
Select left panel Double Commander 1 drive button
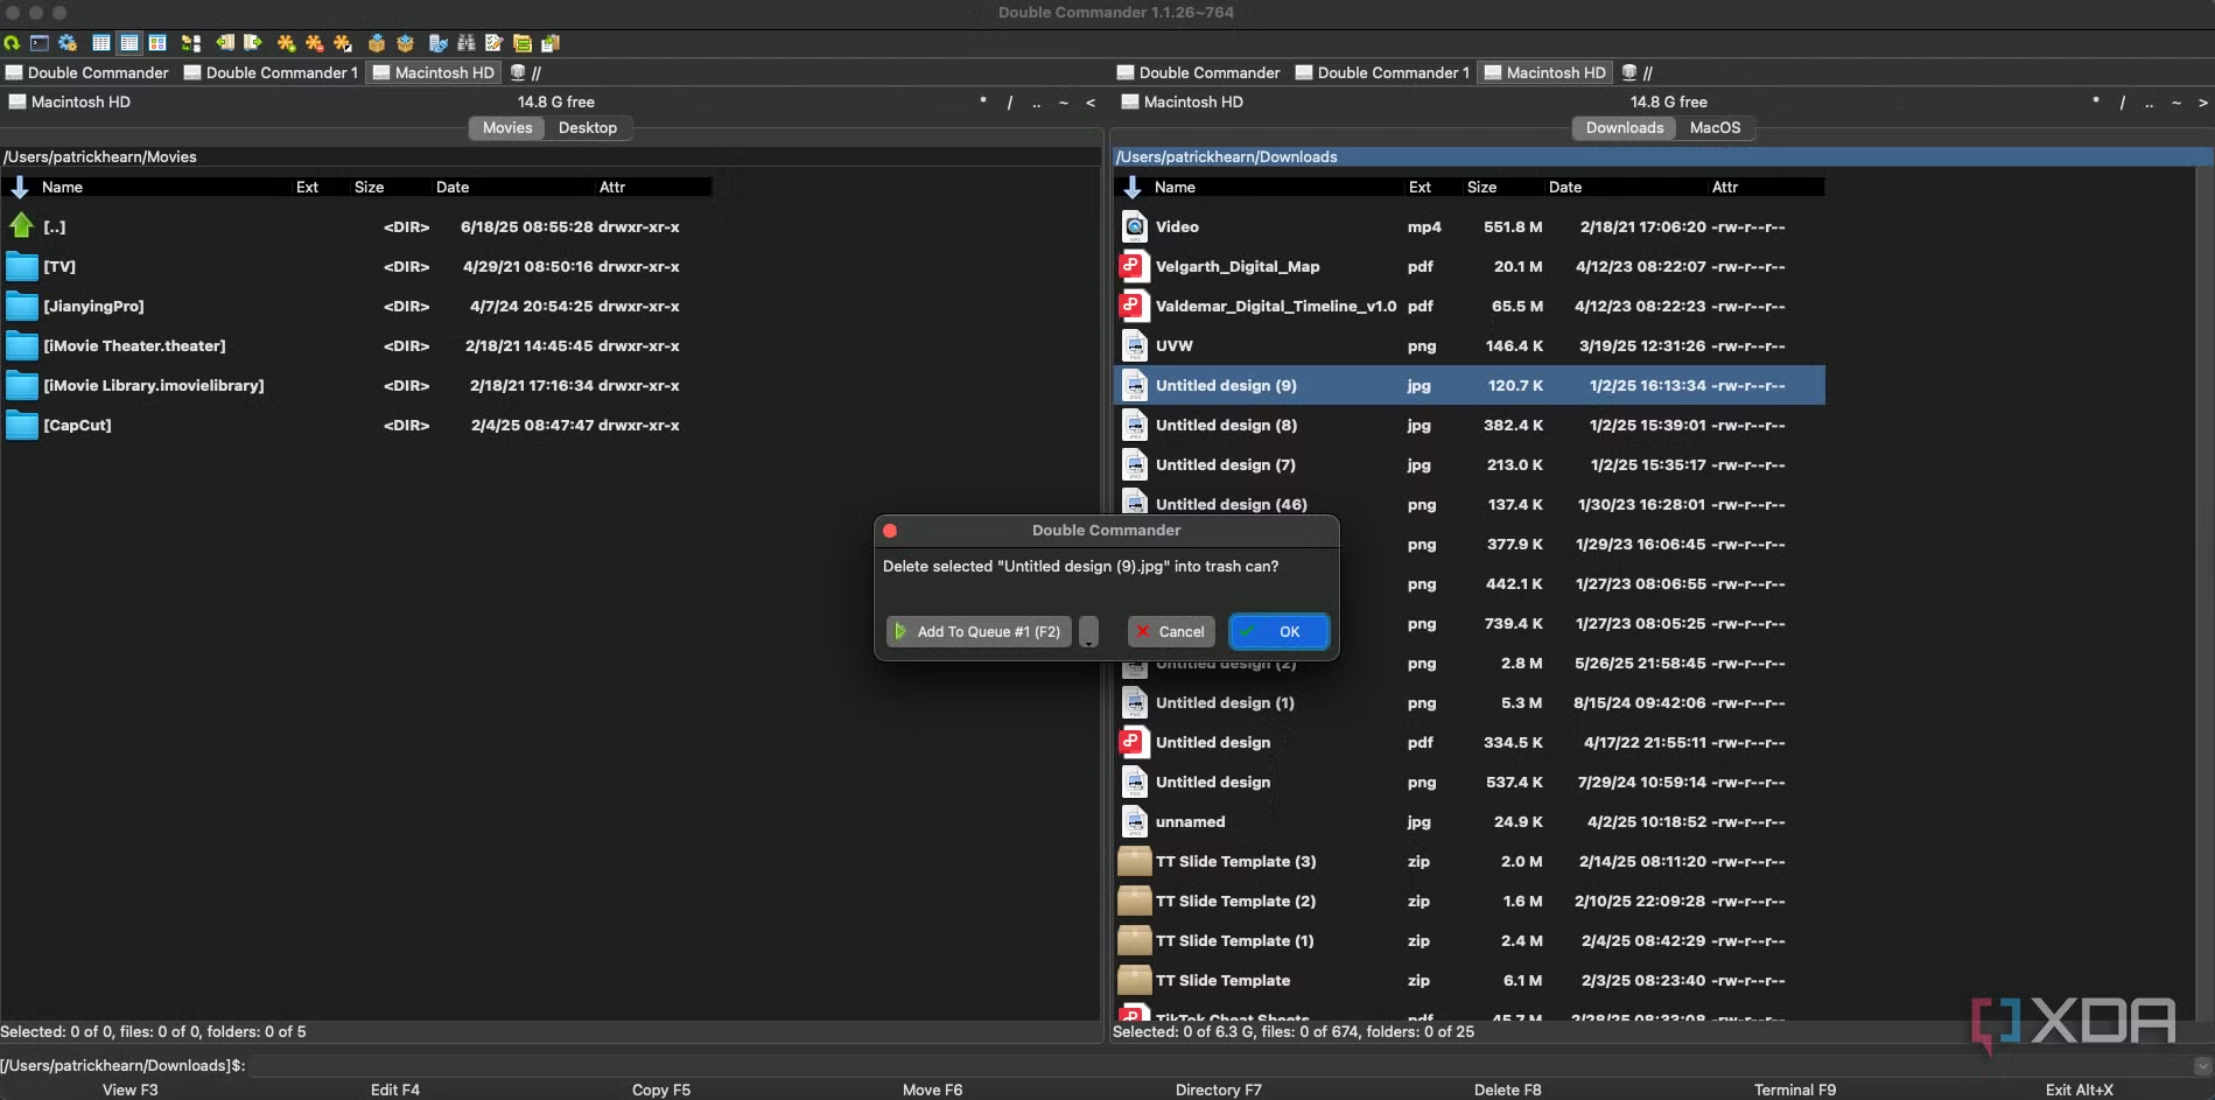coord(270,73)
